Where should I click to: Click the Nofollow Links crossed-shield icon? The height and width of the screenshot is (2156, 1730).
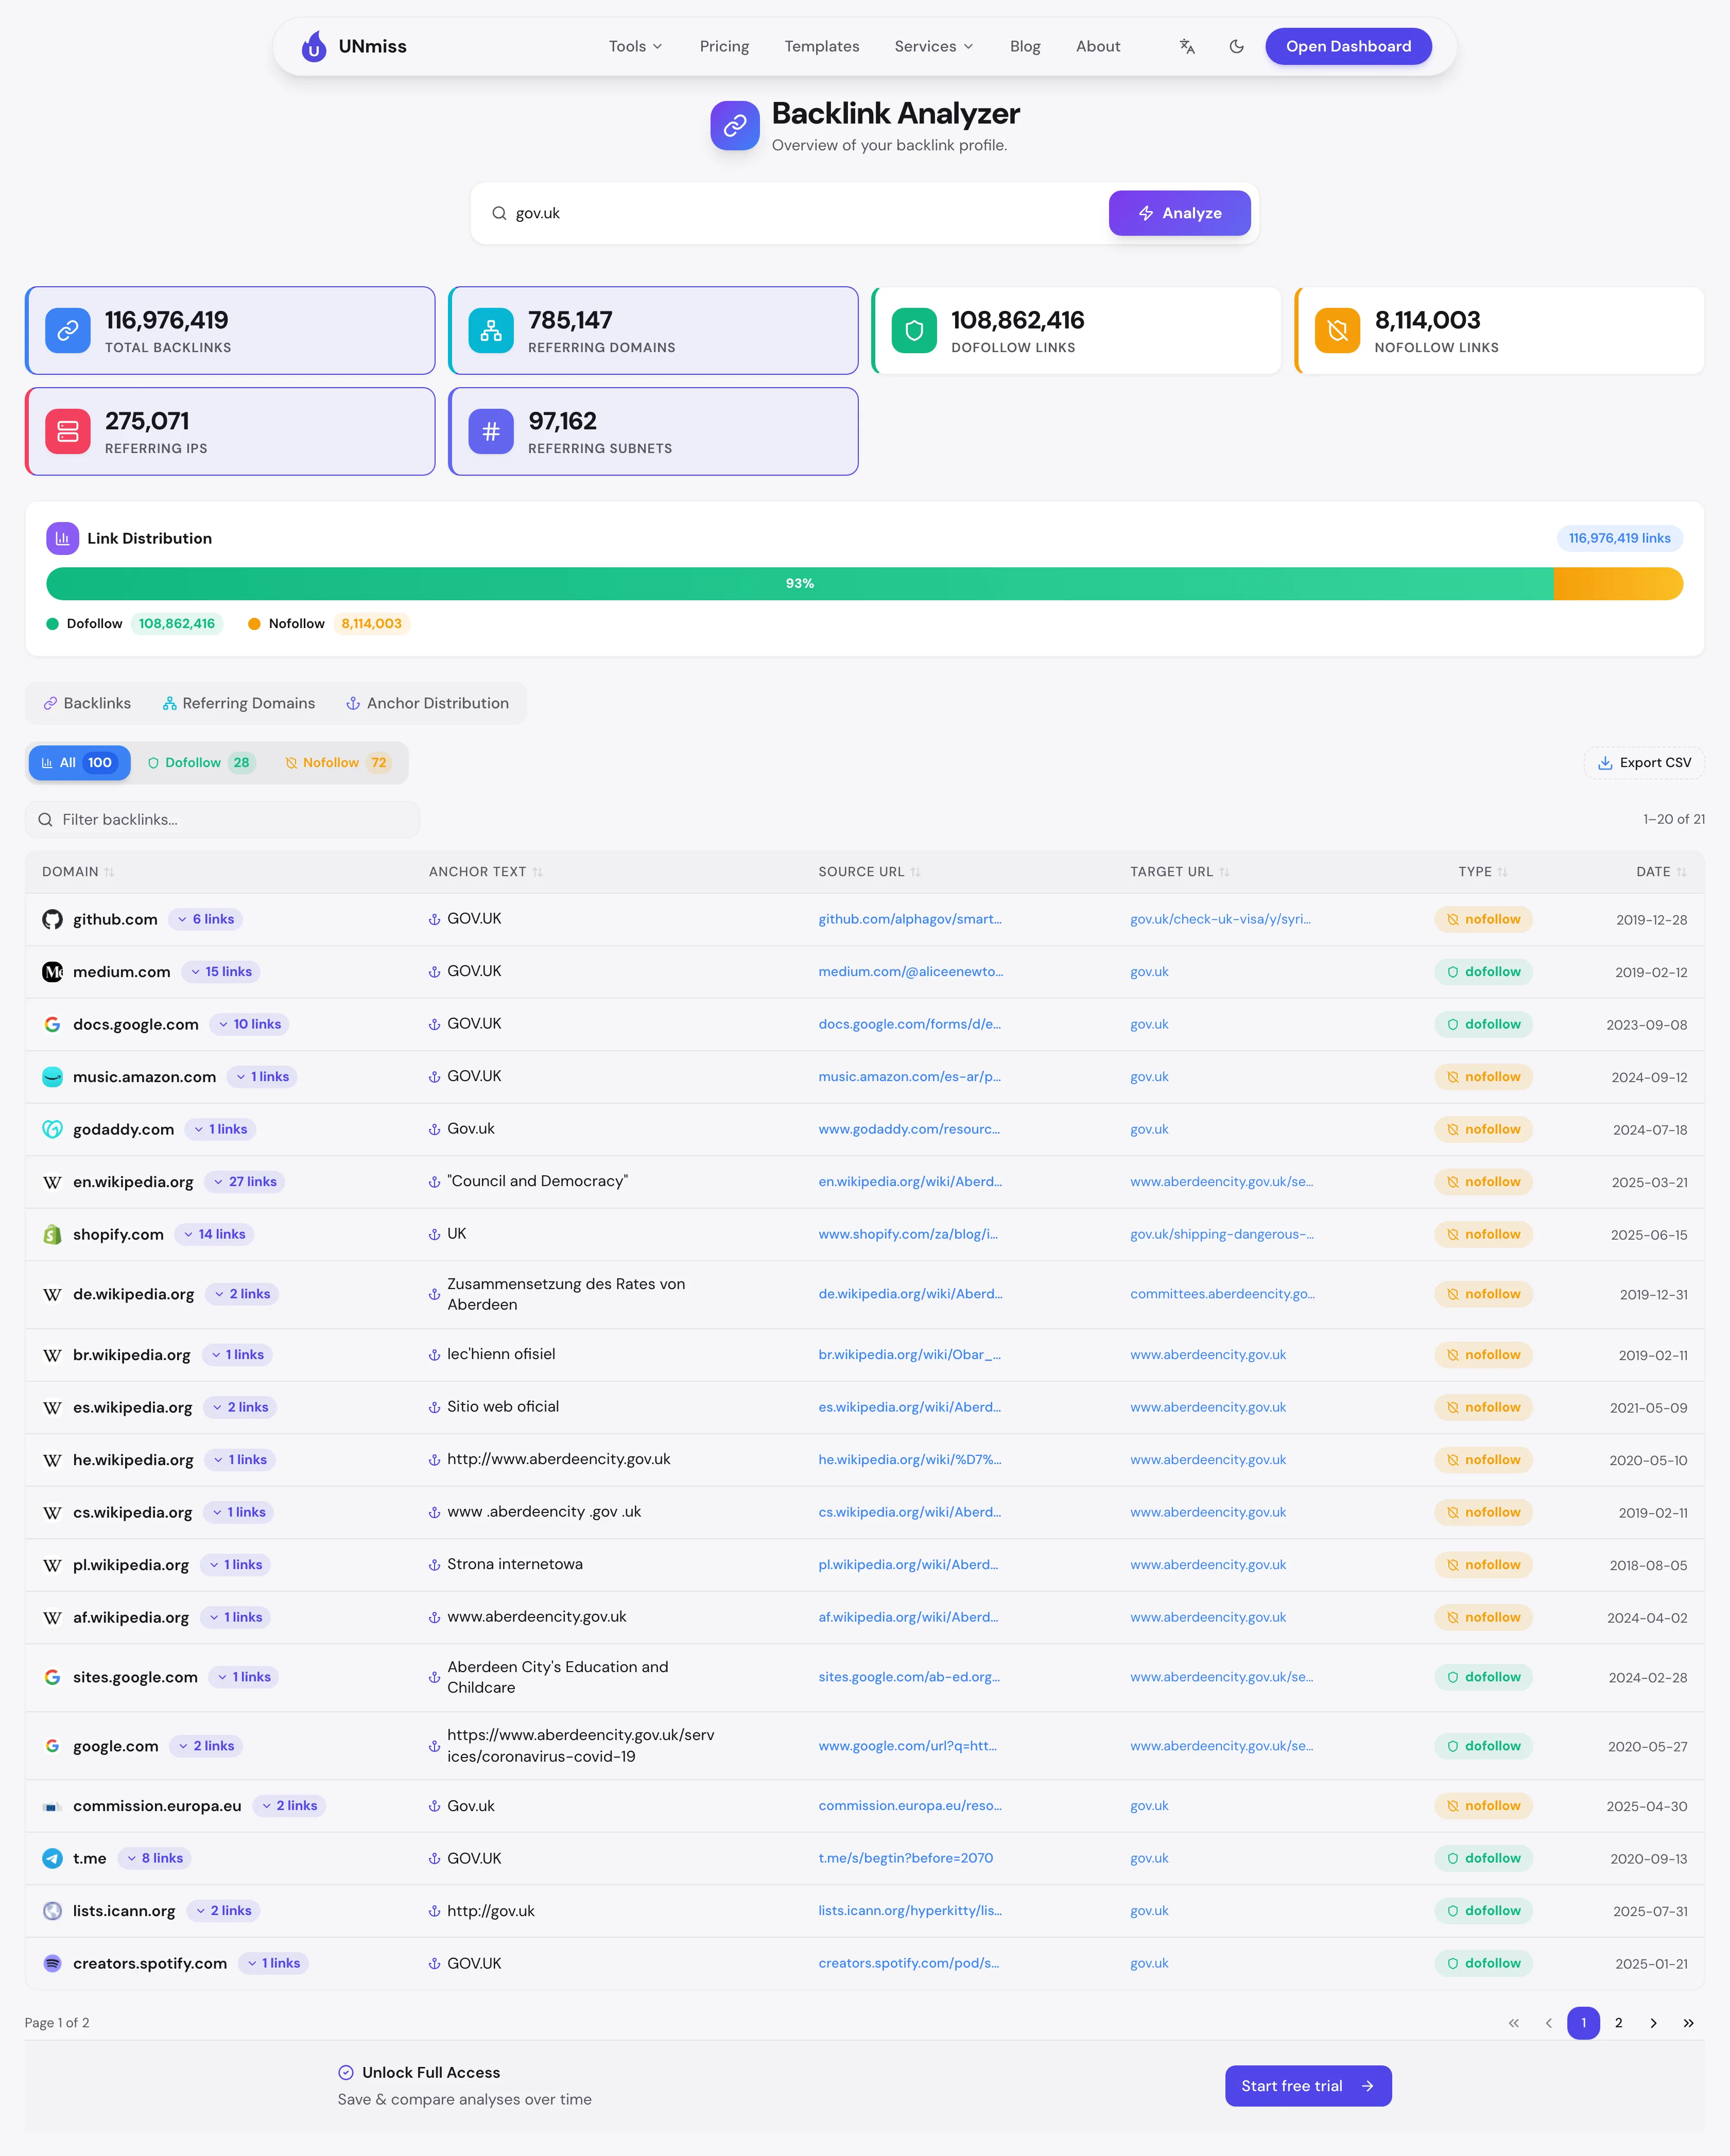coord(1337,330)
